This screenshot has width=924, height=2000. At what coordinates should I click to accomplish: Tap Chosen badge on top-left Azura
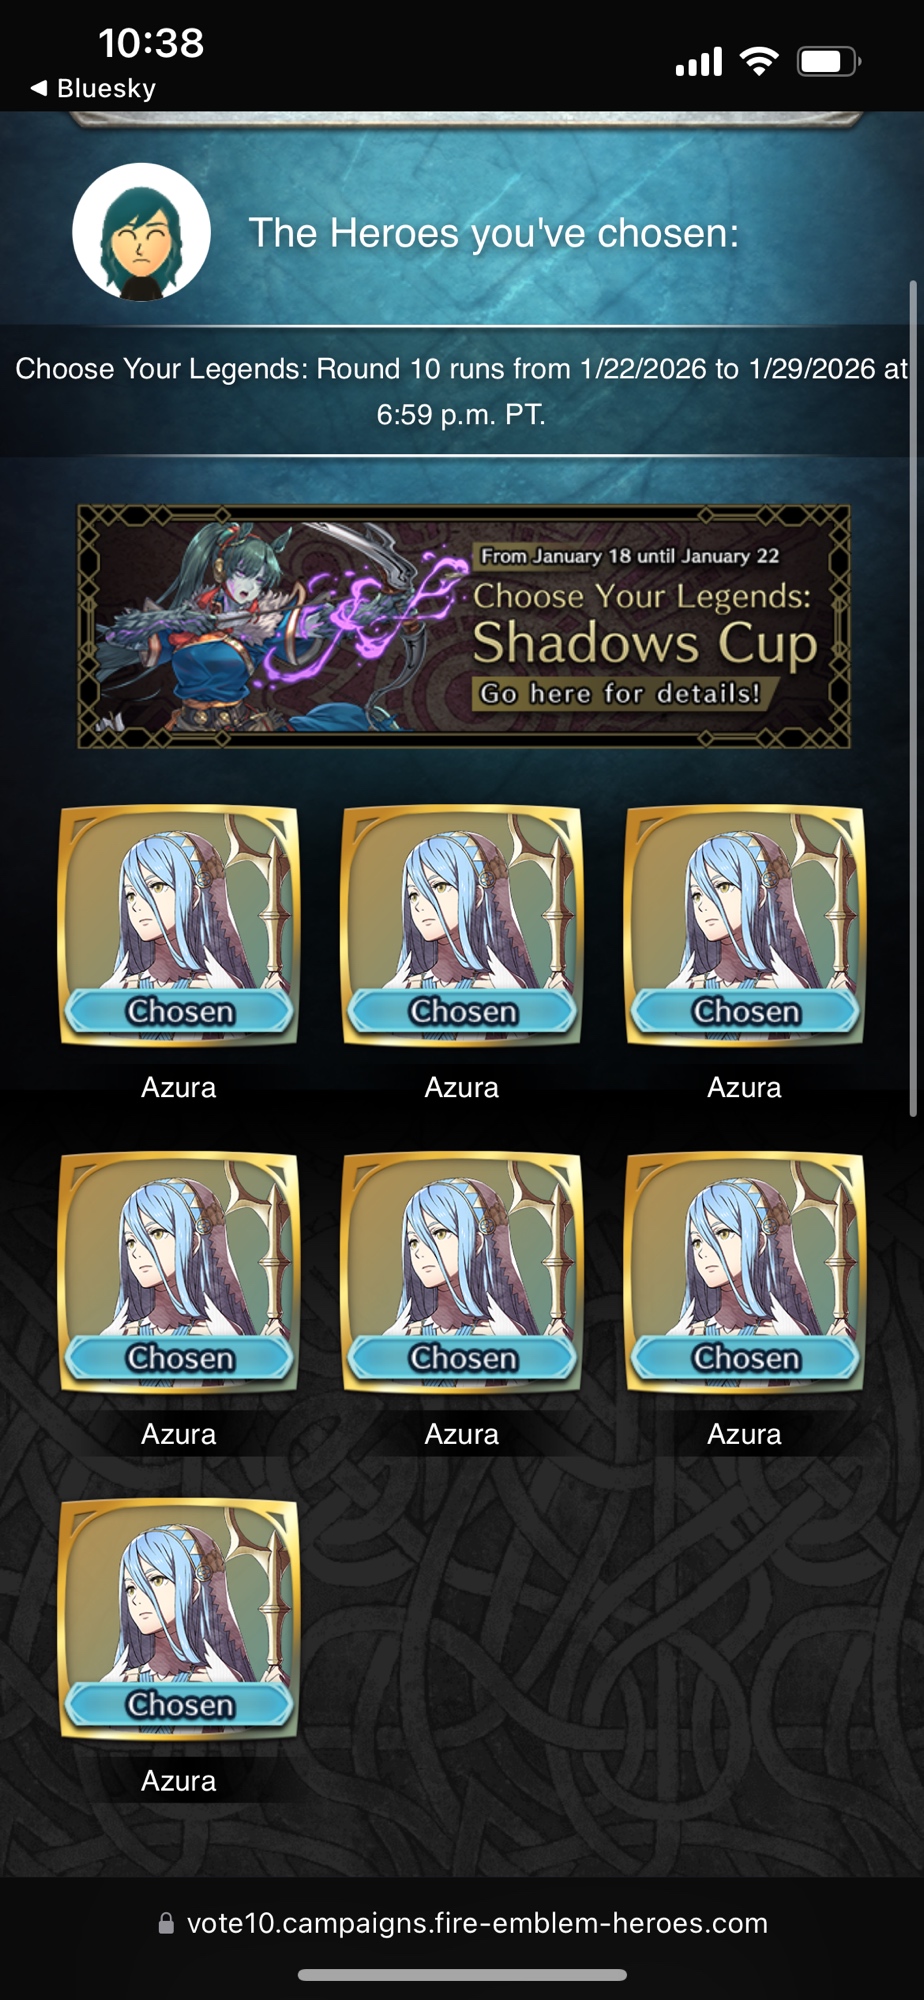coord(180,1011)
